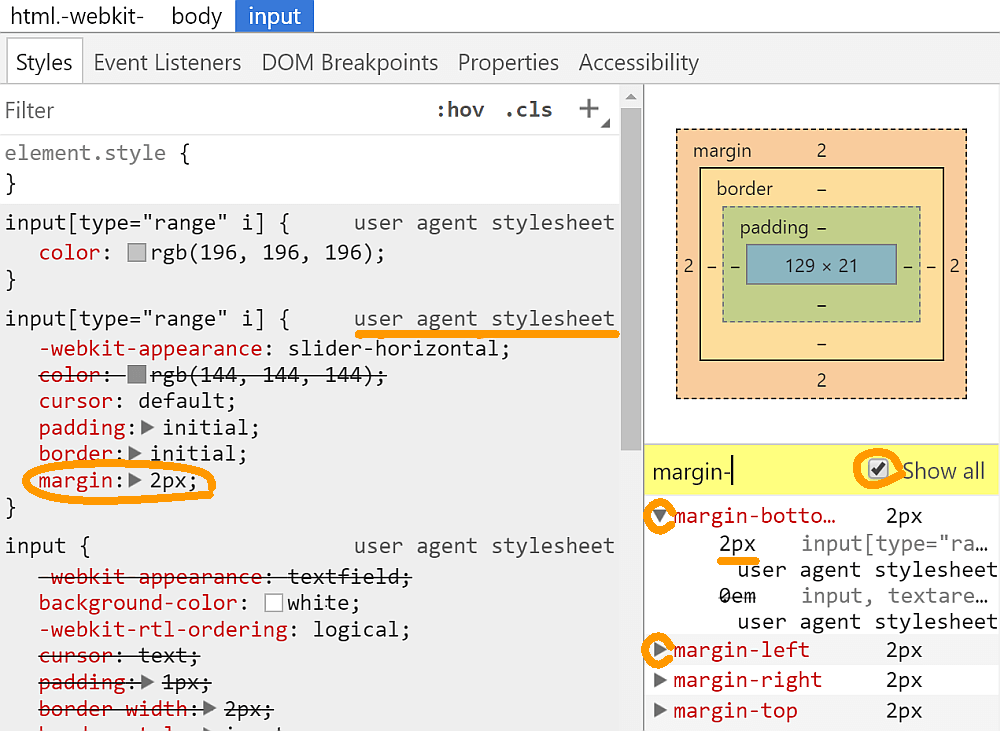Switch to the Event Listeners tab
The height and width of the screenshot is (731, 1000).
tap(167, 62)
